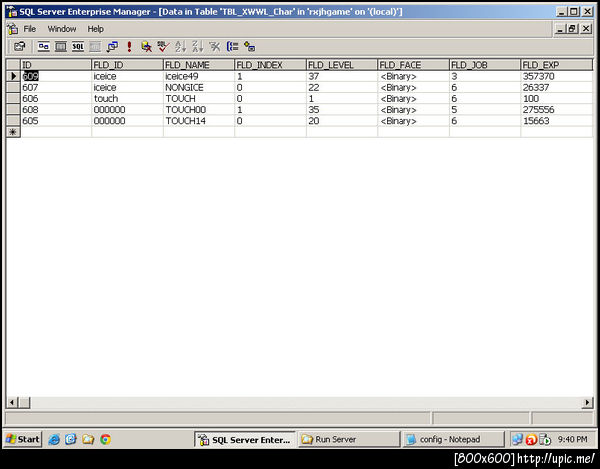Click the TOUCH00 name cell
600x469 pixels.
tap(199, 110)
